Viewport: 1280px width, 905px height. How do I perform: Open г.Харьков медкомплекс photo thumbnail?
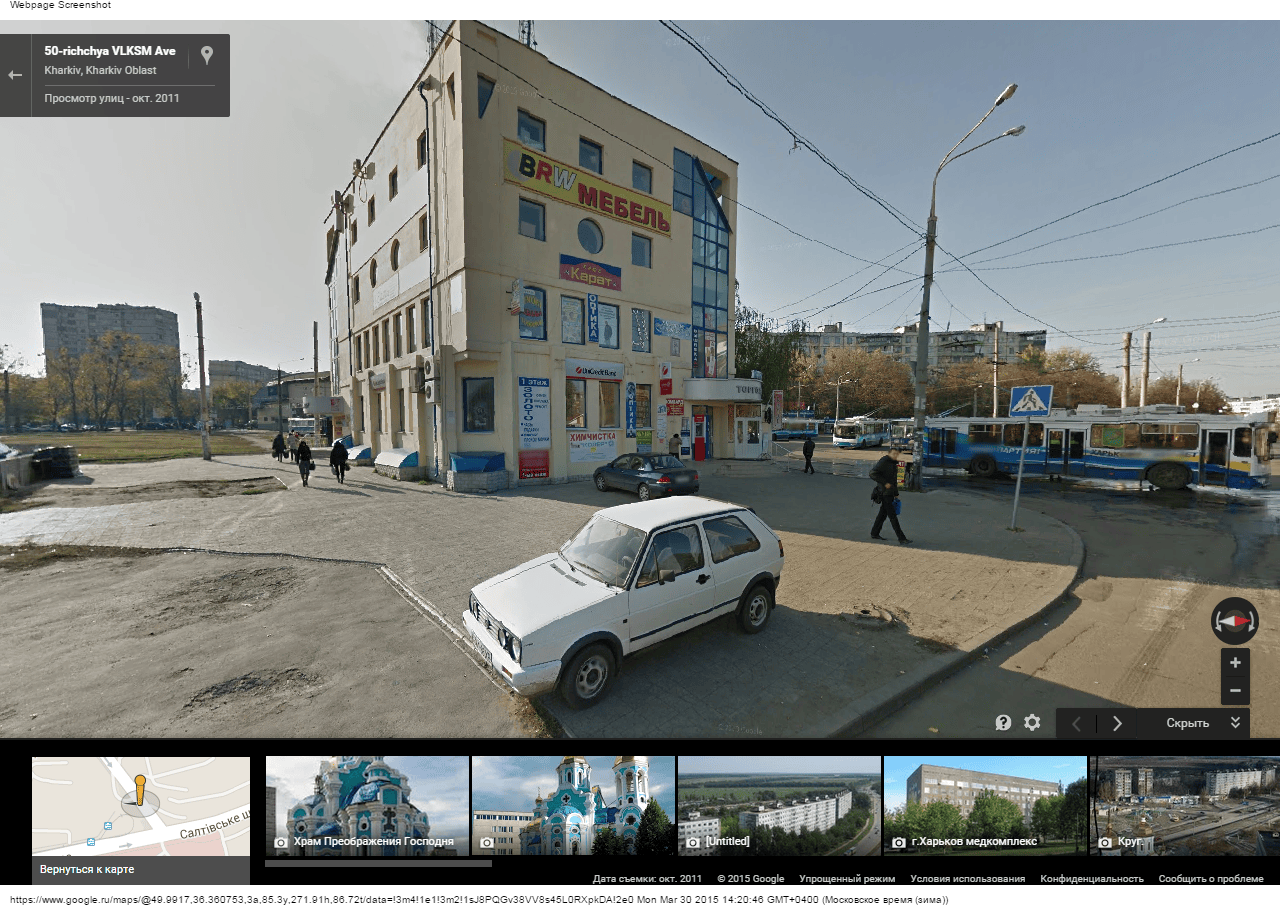click(985, 805)
